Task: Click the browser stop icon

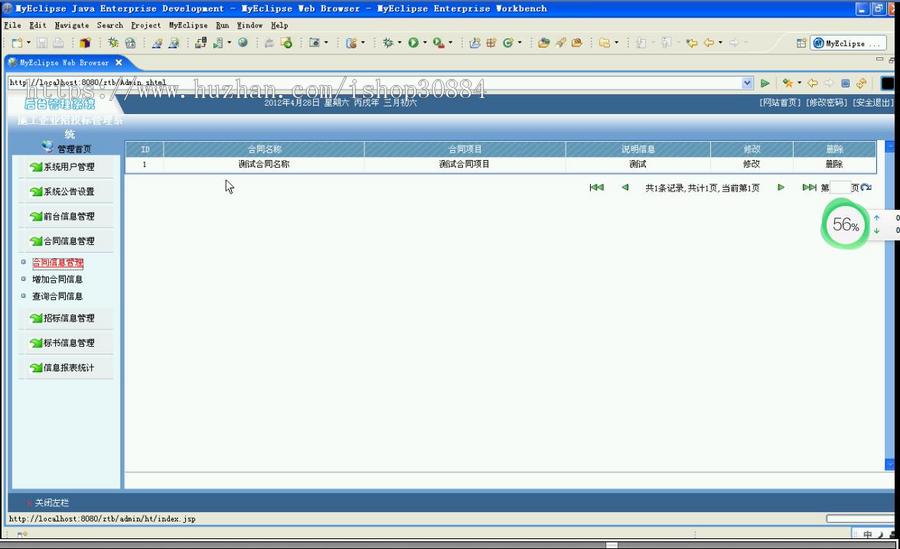Action: coord(845,83)
